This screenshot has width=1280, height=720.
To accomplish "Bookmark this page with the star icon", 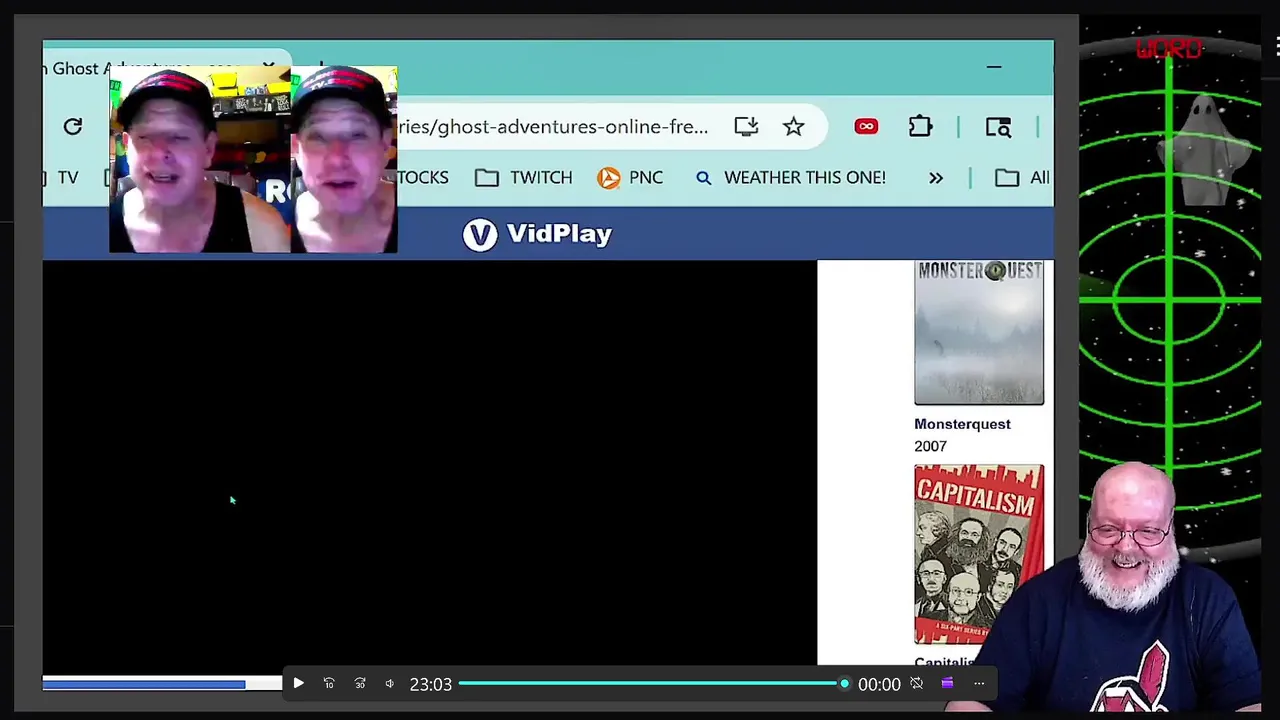I will 793,127.
